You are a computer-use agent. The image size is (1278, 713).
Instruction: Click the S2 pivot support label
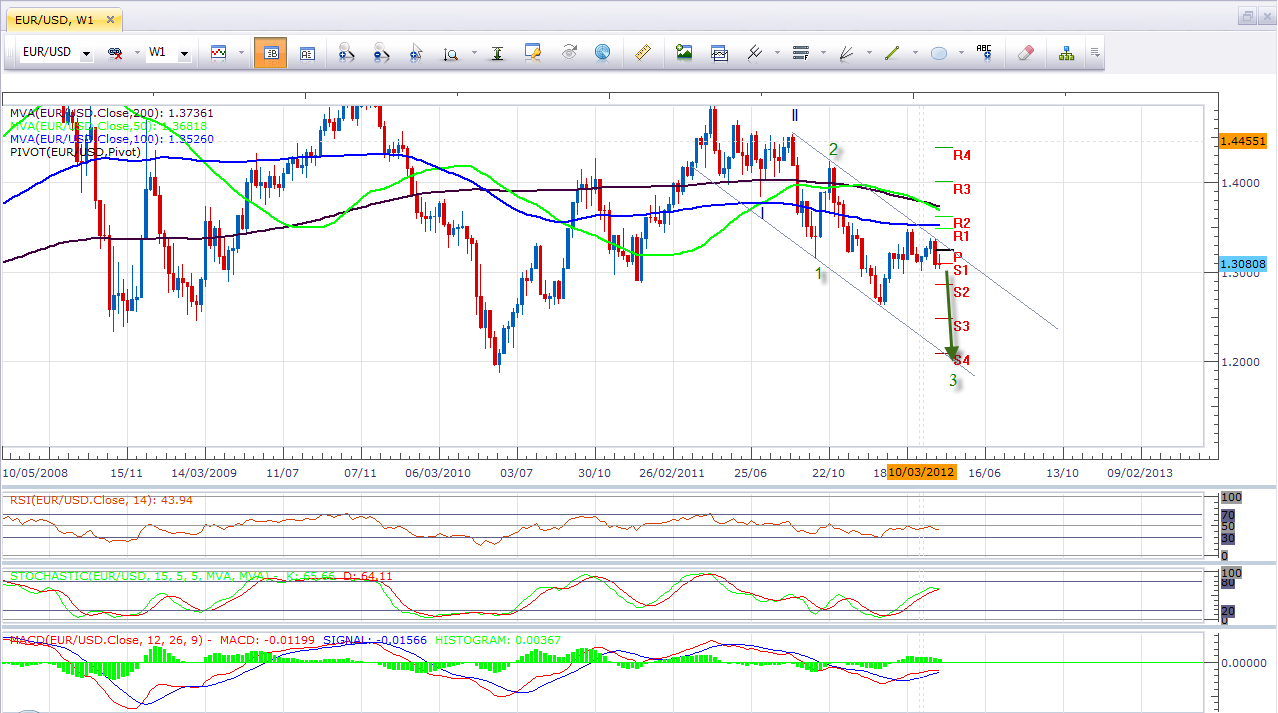962,292
